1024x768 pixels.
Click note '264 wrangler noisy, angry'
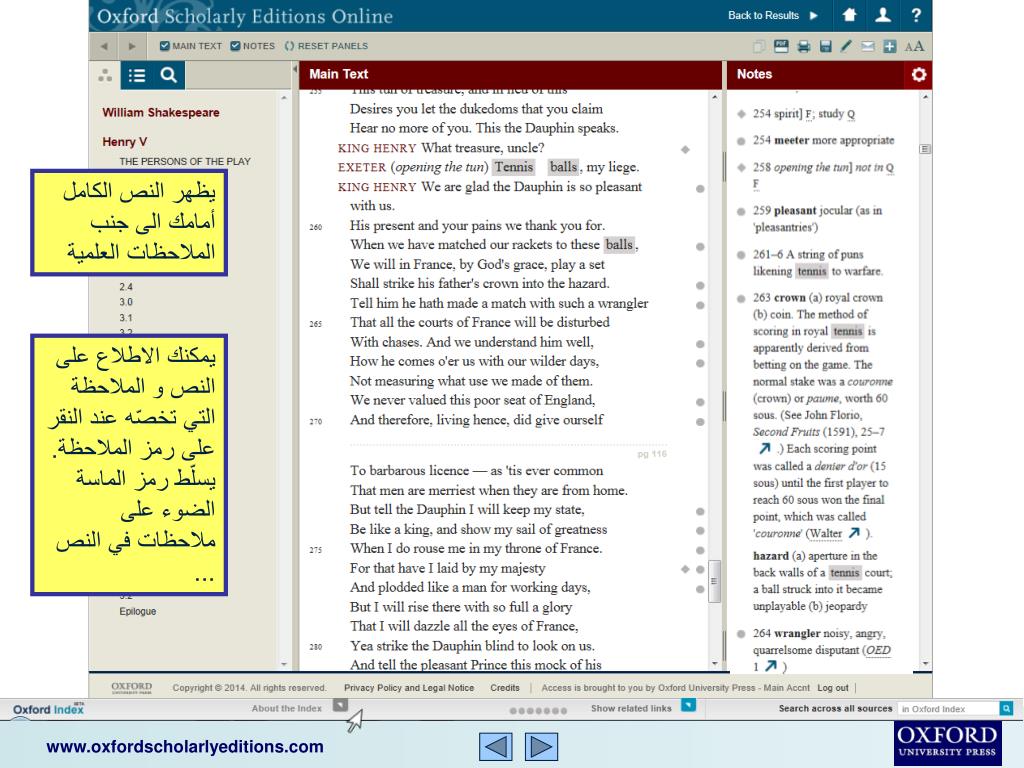click(822, 650)
